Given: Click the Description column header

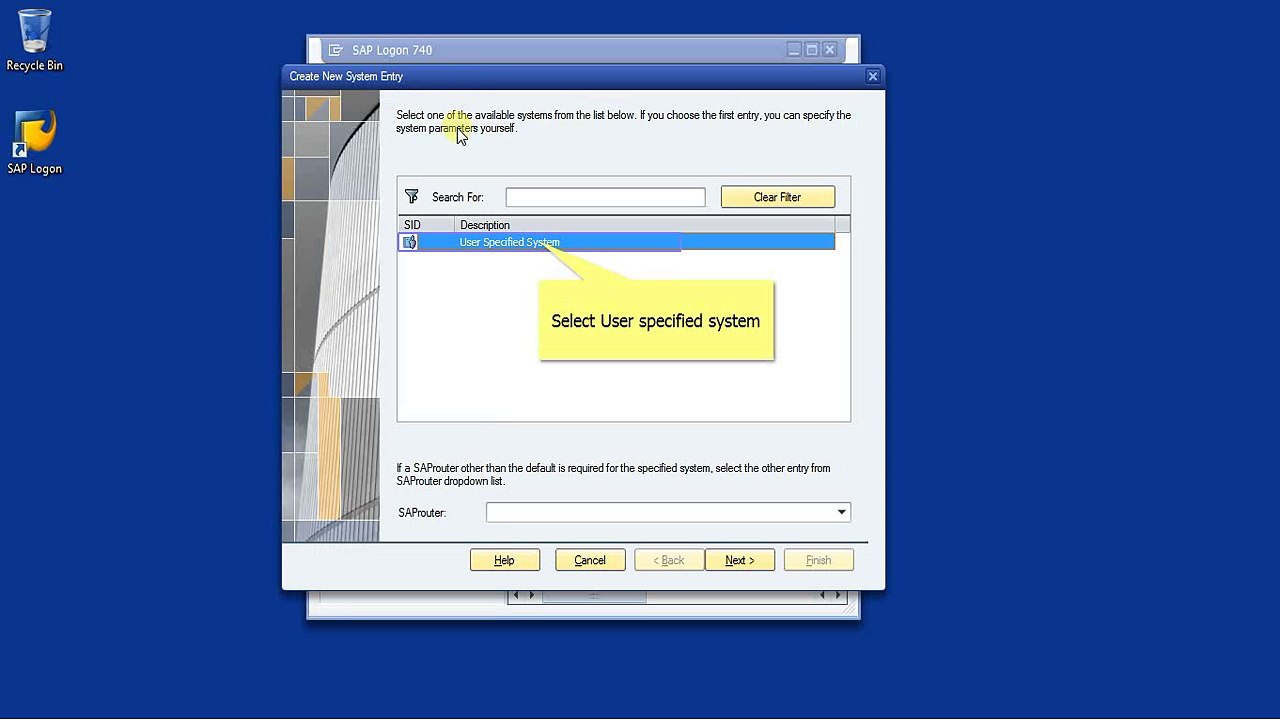Looking at the screenshot, I should pos(645,225).
